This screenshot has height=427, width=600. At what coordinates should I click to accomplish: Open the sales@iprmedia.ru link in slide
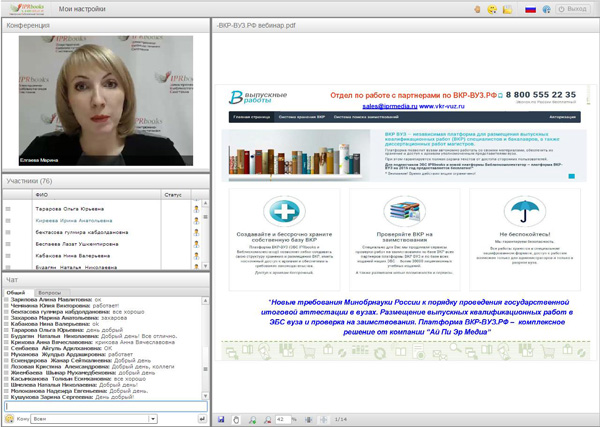[390, 106]
